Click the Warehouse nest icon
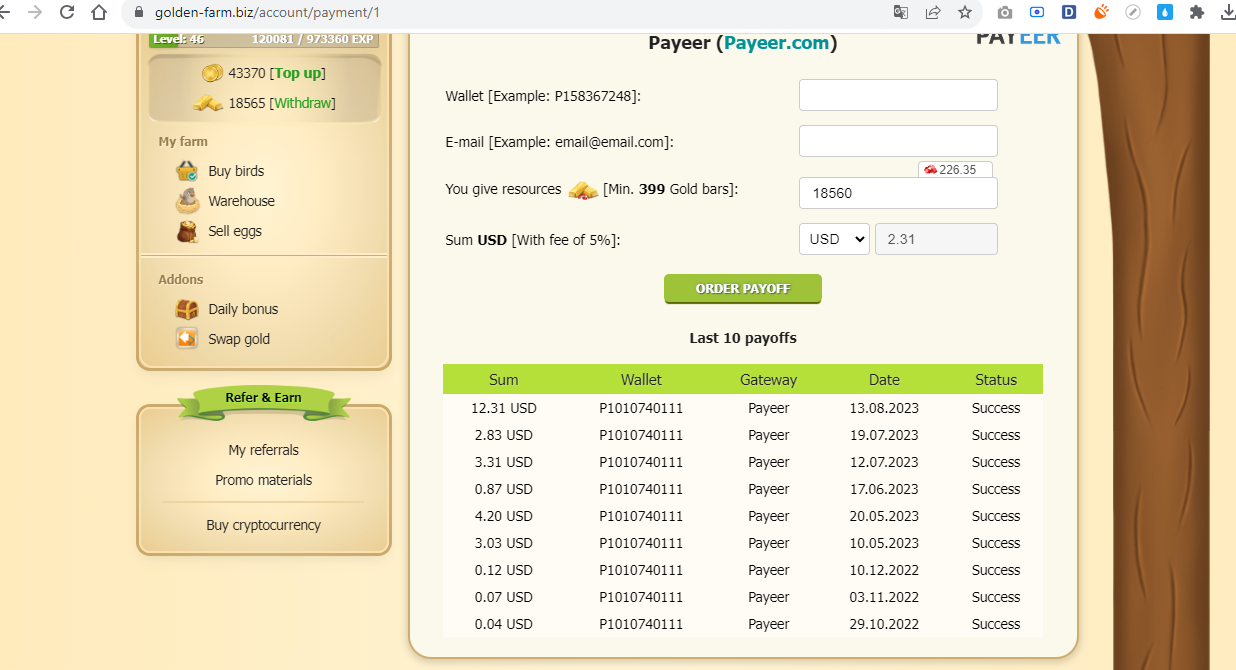 tap(187, 201)
